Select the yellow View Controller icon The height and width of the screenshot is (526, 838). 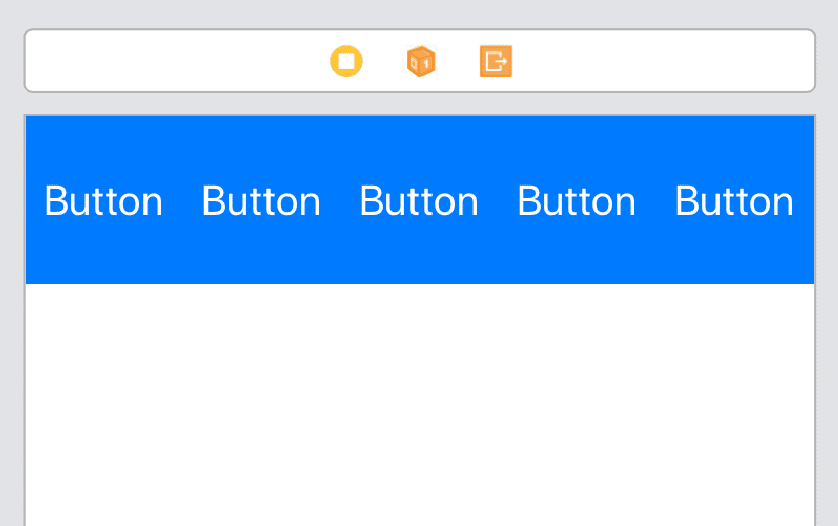346,61
